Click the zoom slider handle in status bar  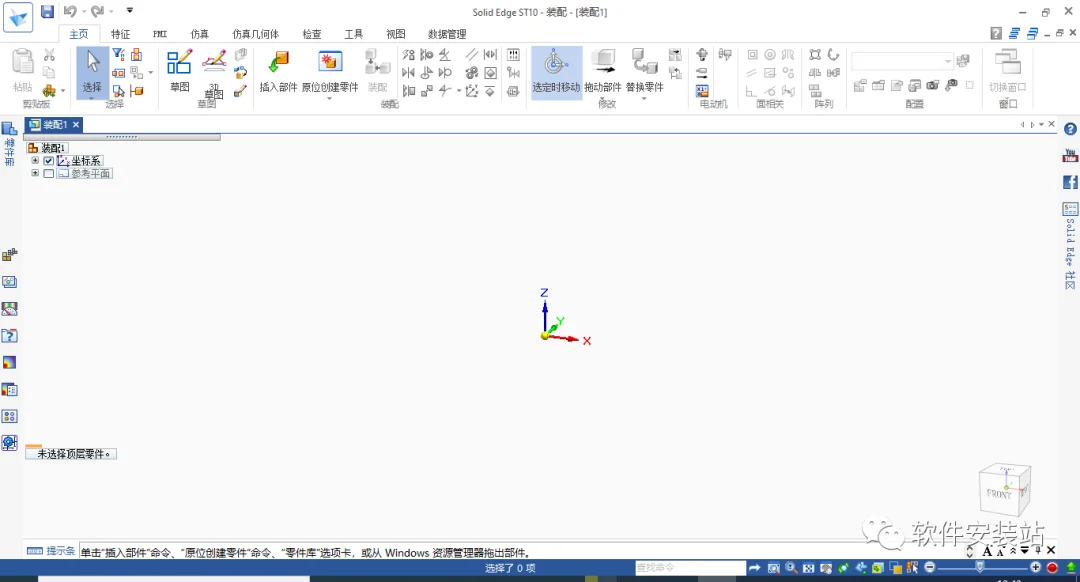click(x=980, y=567)
